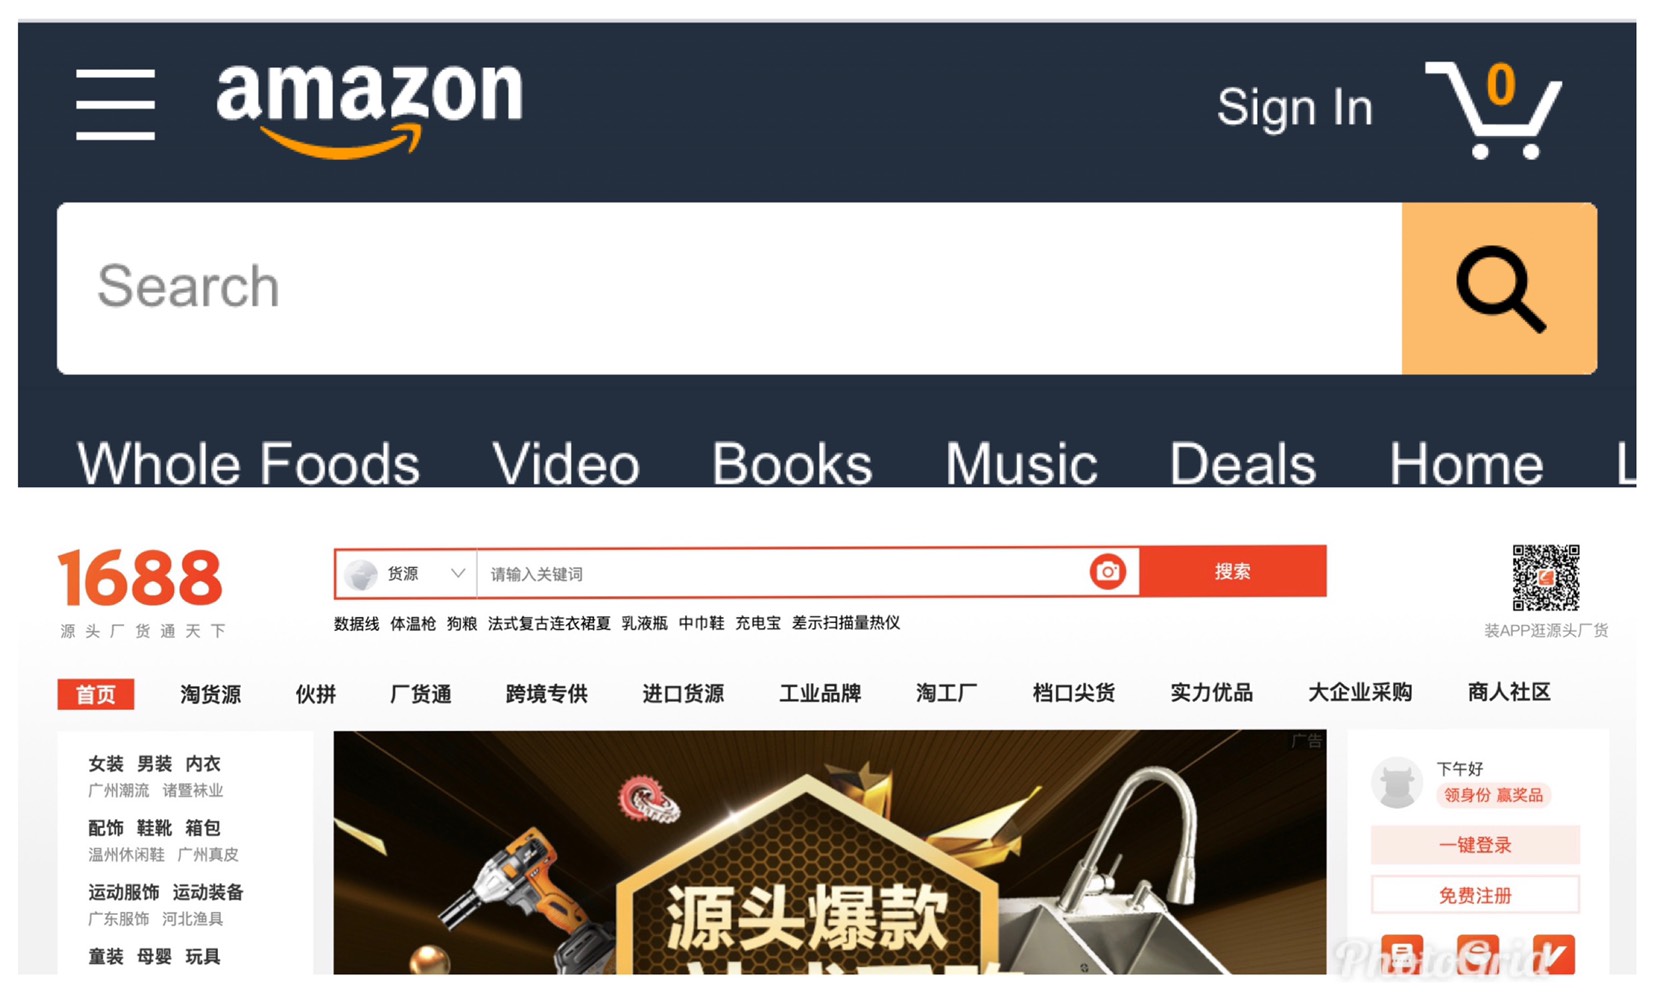Open the Amazon hamburger menu
This screenshot has width=1654, height=992.
coord(116,104)
